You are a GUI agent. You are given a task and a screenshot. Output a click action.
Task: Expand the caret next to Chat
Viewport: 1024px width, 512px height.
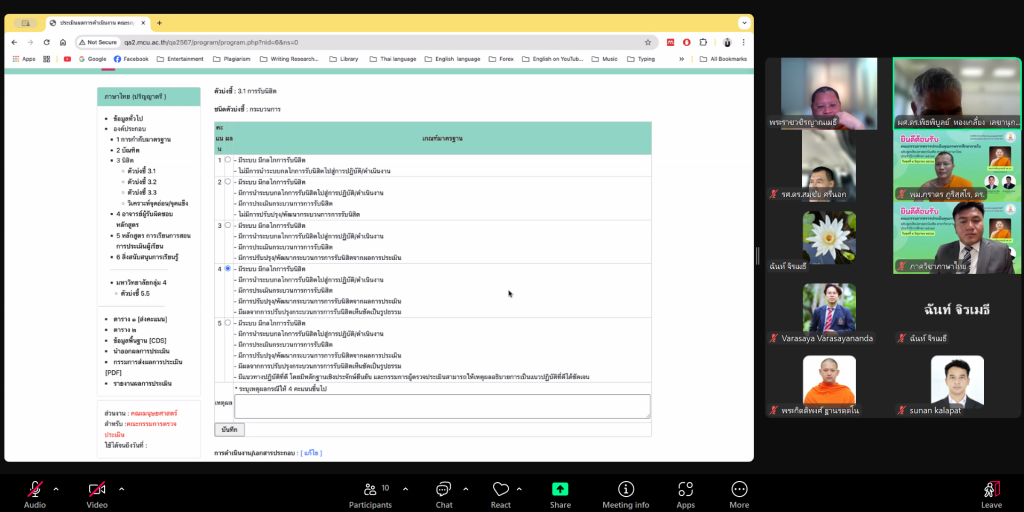click(466, 488)
